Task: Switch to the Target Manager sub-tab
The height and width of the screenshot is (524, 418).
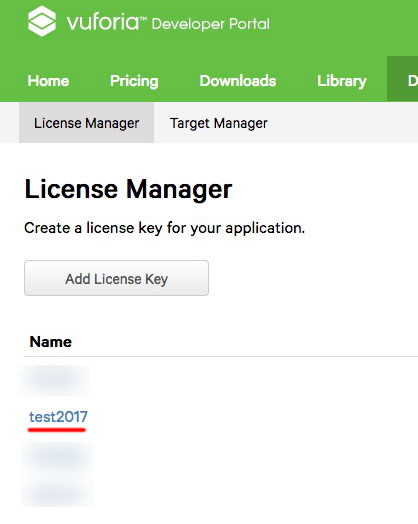Action: (x=219, y=123)
